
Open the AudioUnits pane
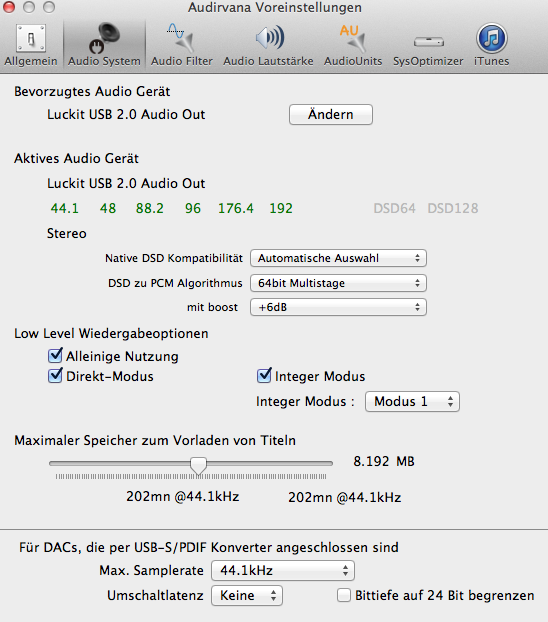[353, 45]
